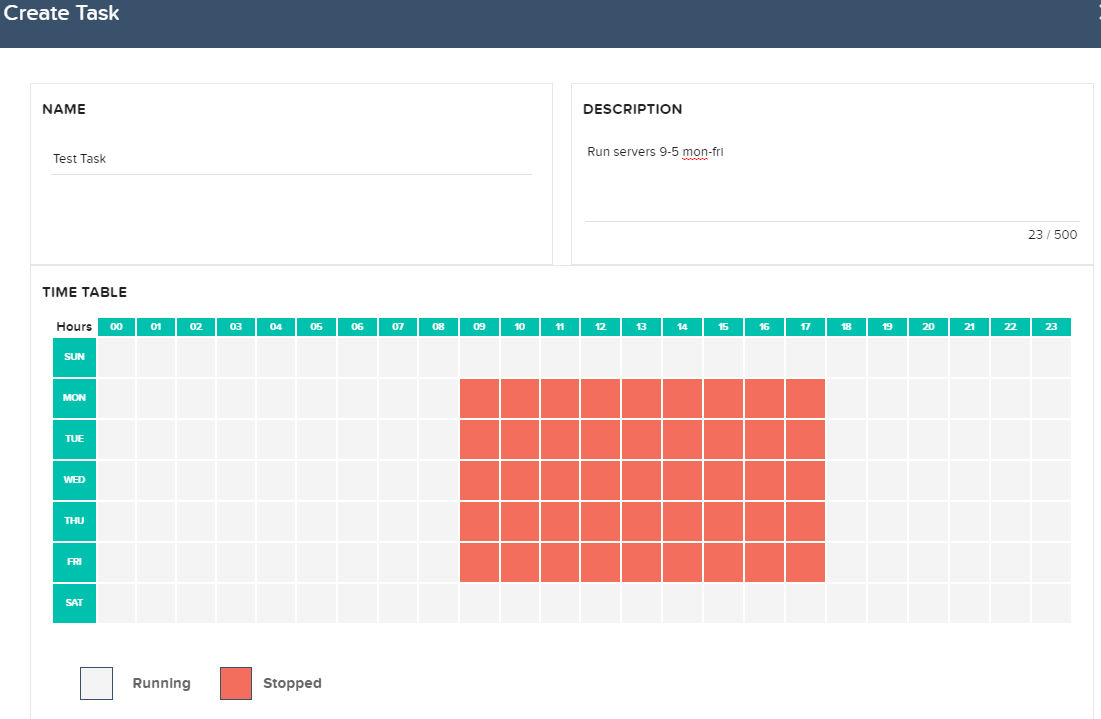Toggle the Tuesday 18 hour running cell

tap(846, 439)
